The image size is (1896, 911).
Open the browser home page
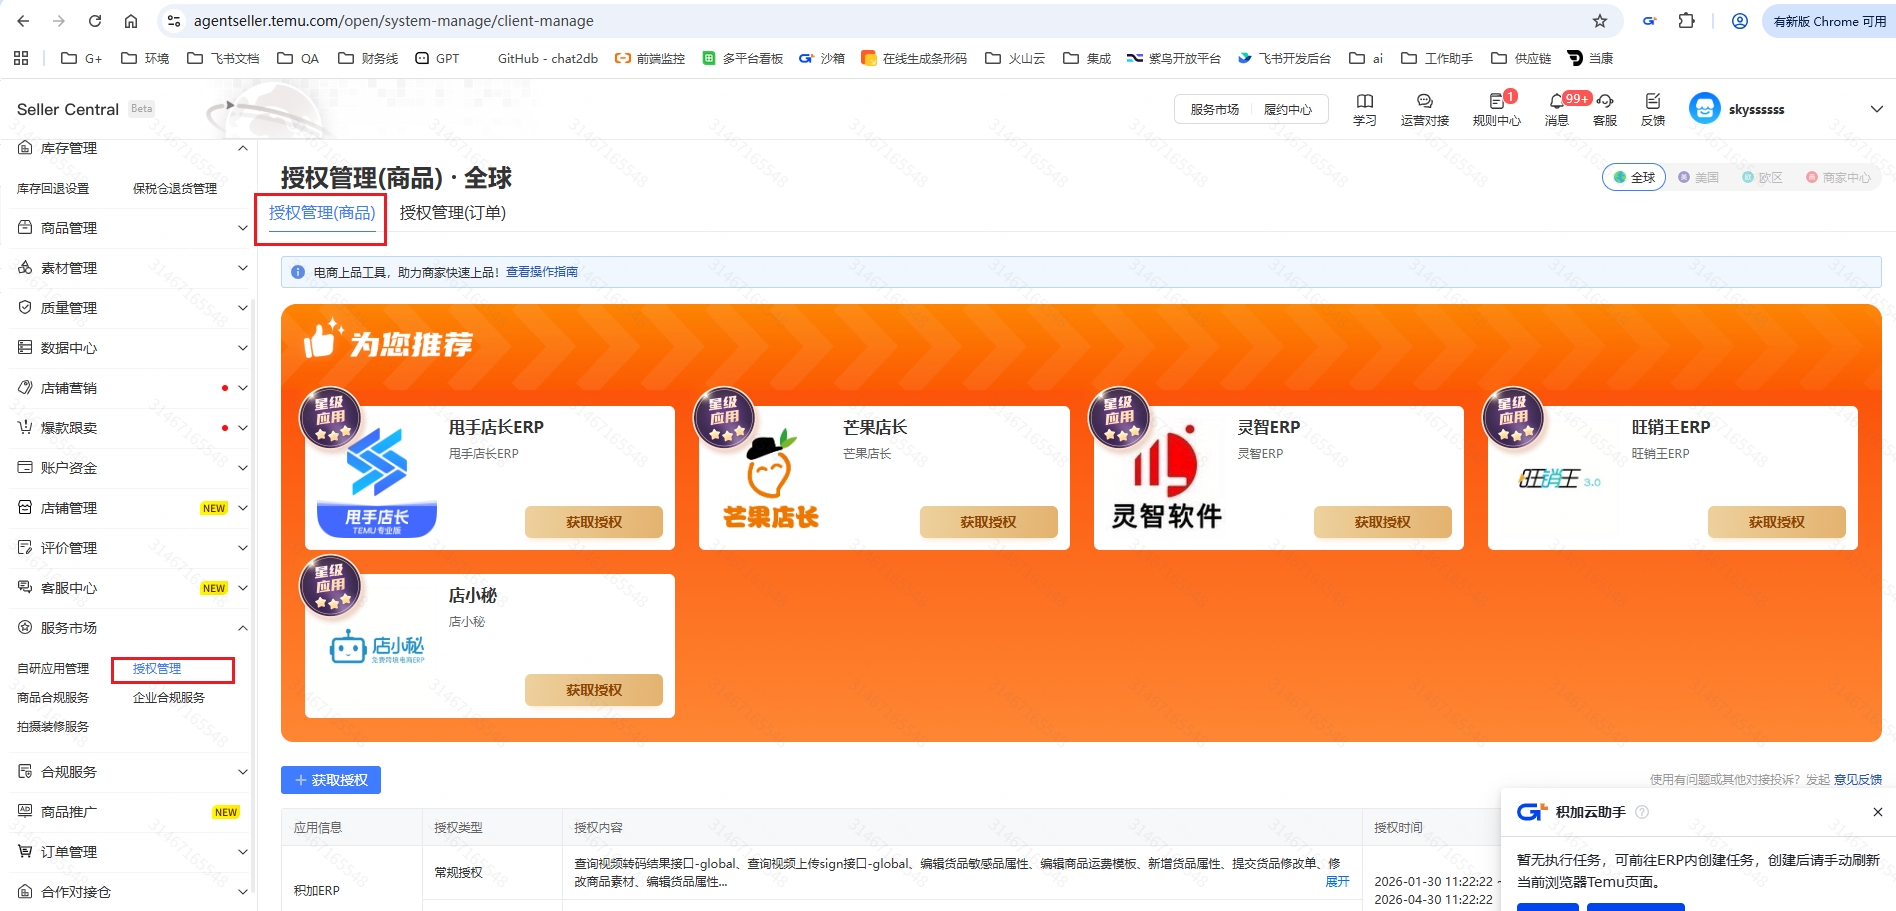click(x=131, y=21)
